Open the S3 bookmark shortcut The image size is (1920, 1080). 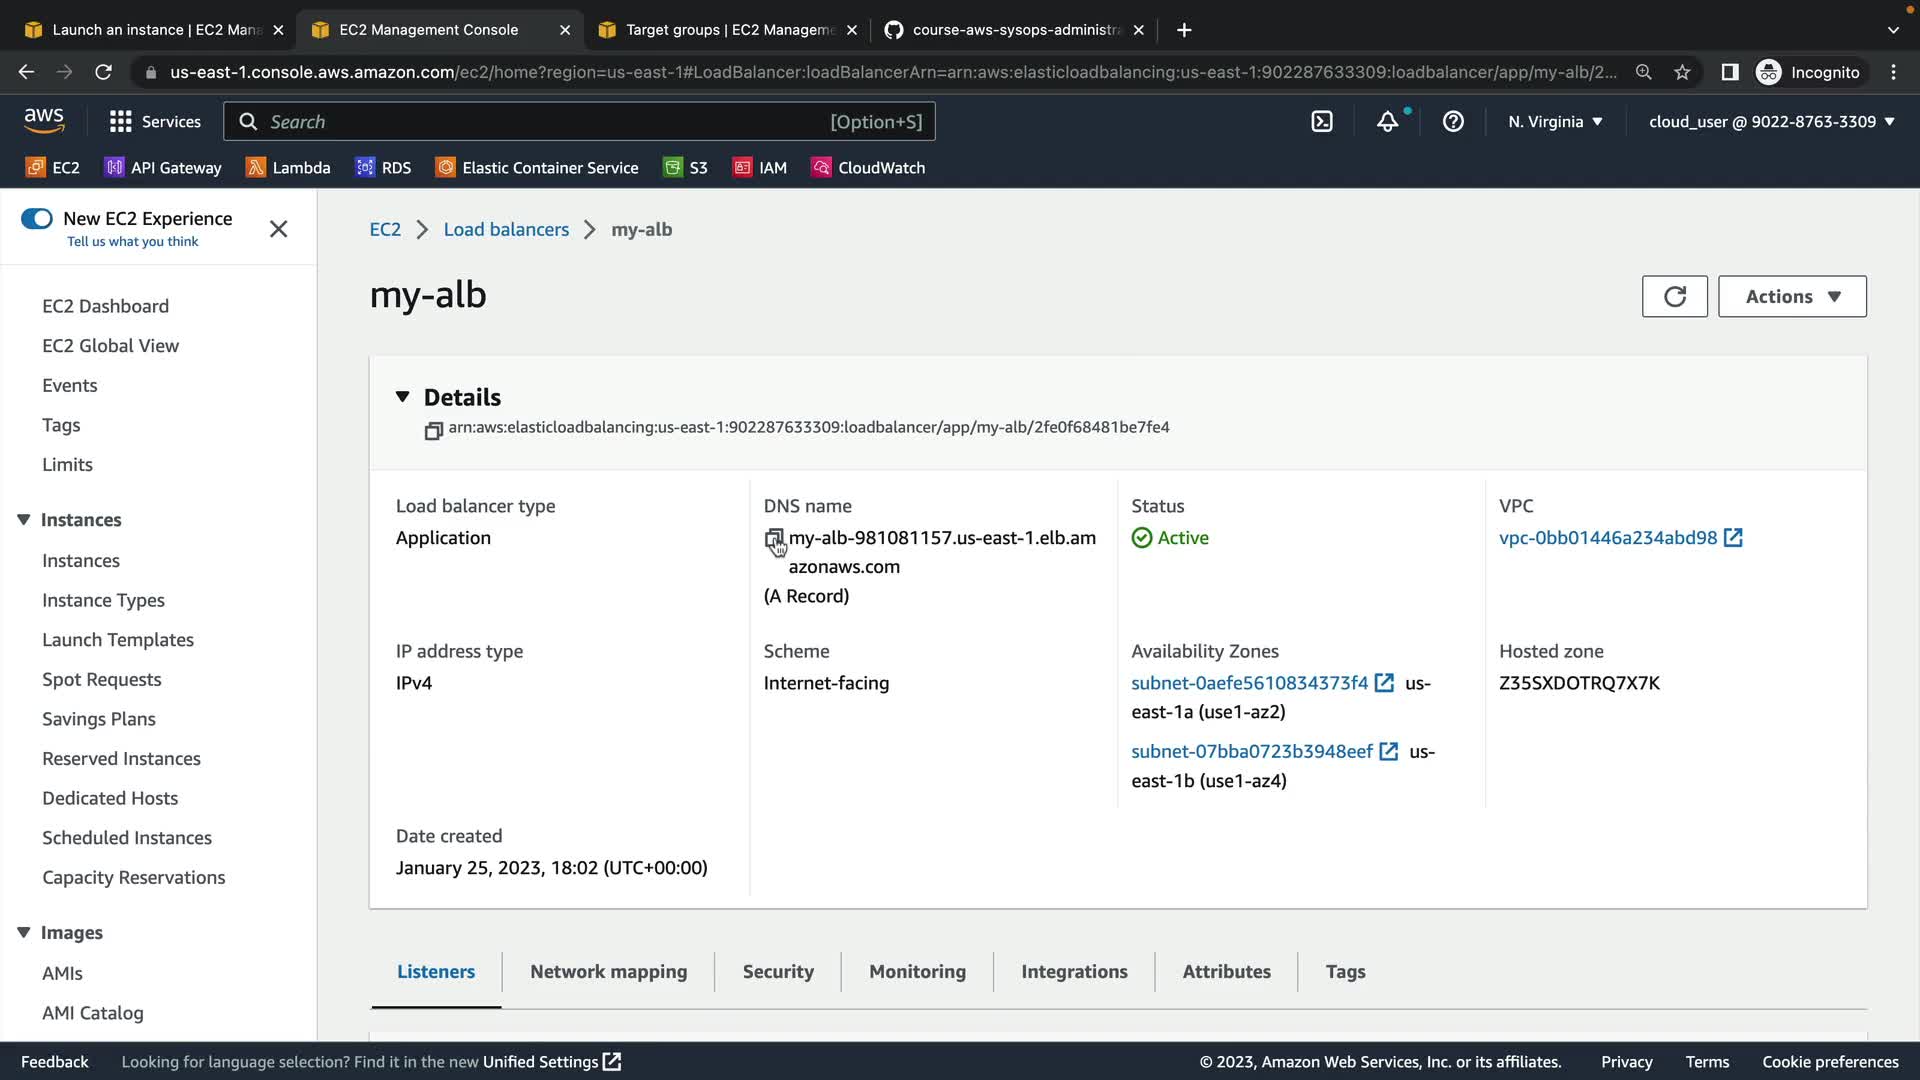(x=686, y=168)
